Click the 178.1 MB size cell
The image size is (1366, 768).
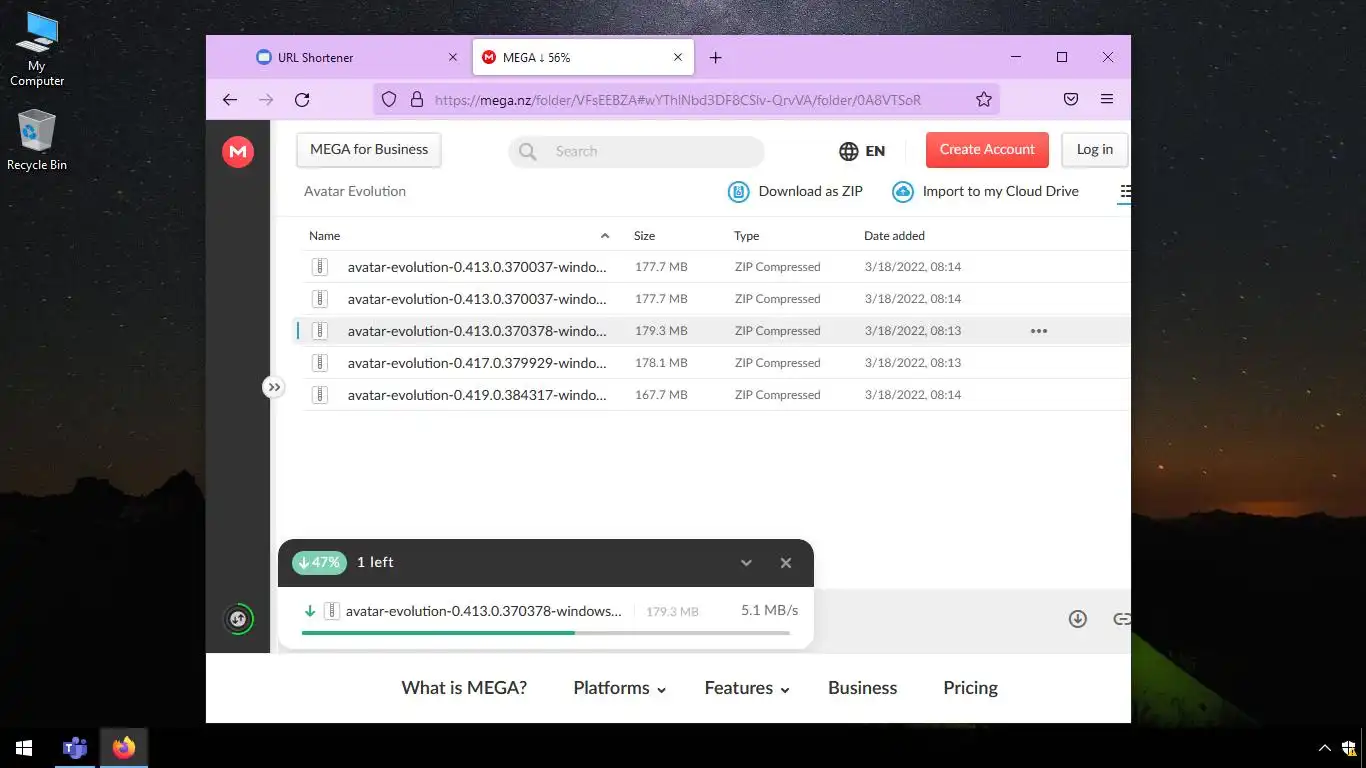[x=661, y=363]
